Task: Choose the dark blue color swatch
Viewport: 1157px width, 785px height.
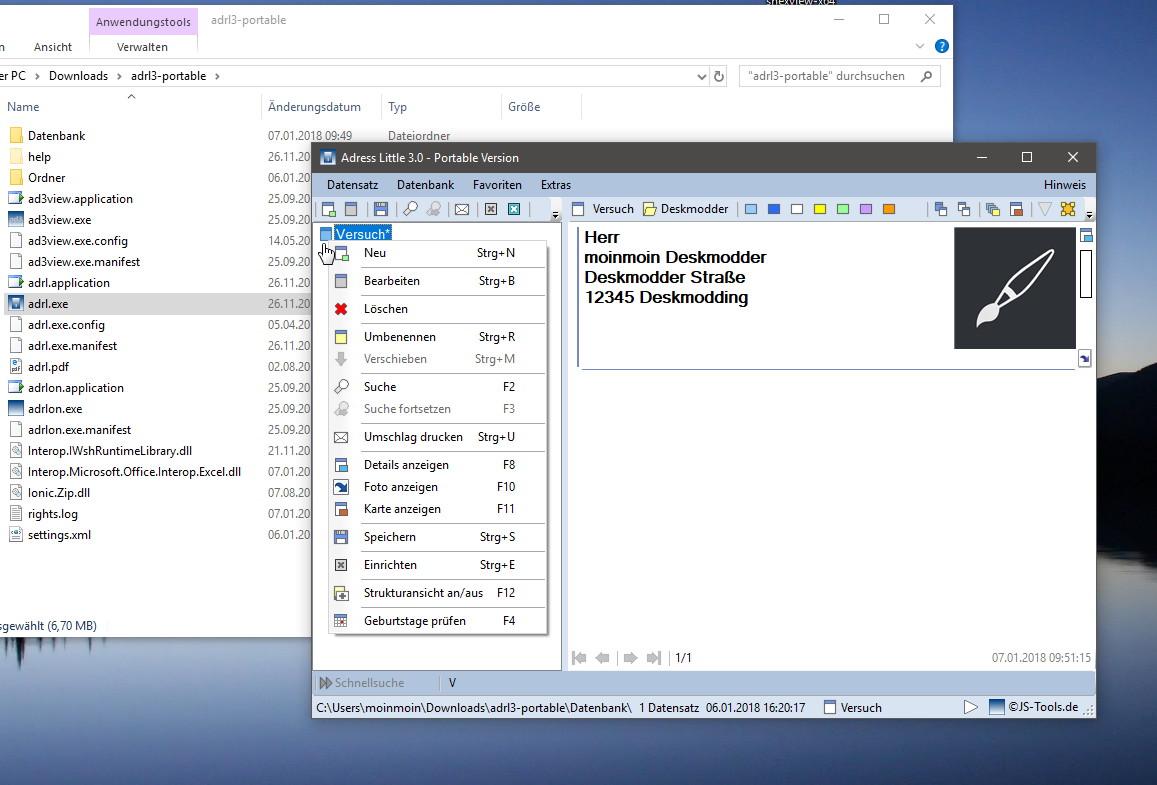Action: click(x=774, y=209)
